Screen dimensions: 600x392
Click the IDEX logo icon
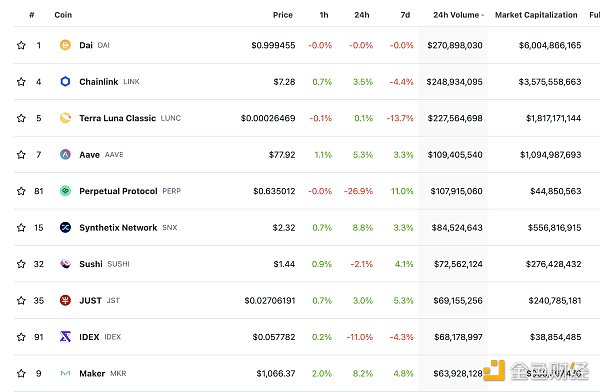[65, 337]
